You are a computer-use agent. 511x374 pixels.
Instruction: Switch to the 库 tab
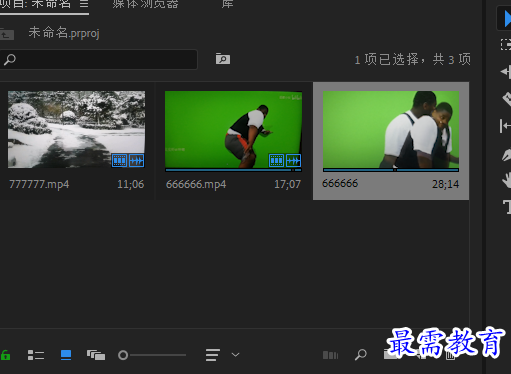227,4
